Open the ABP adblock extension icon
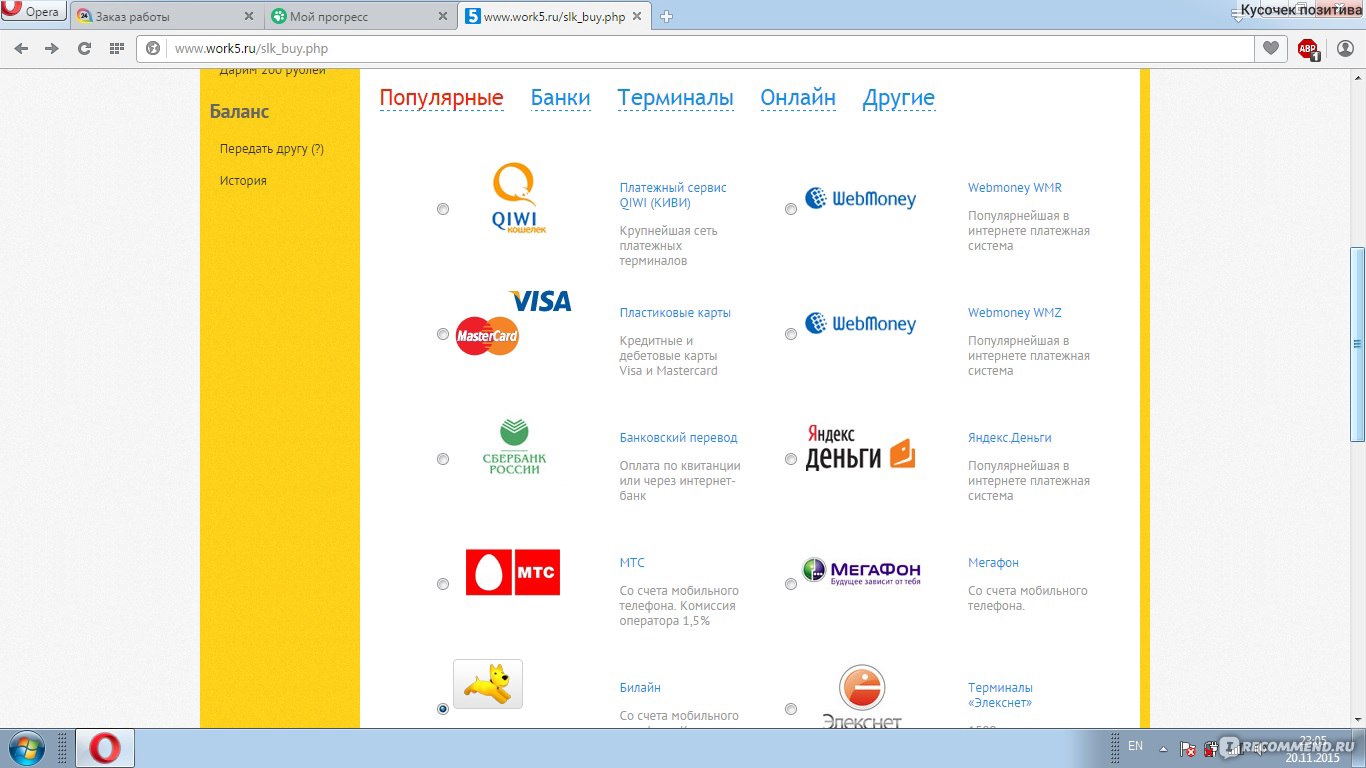The width and height of the screenshot is (1366, 768). [1308, 48]
